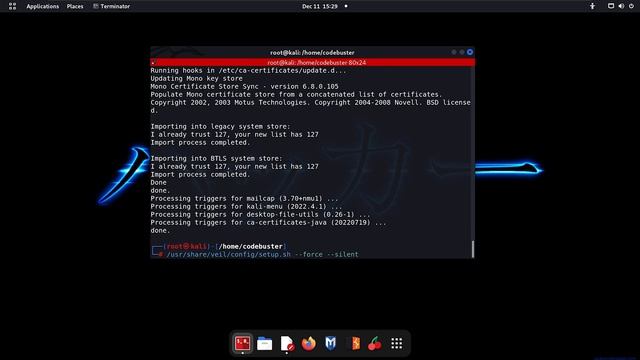Image resolution: width=640 pixels, height=360 pixels.
Task: Click 'Importing into BTLS system store:' line
Action: tap(216, 158)
